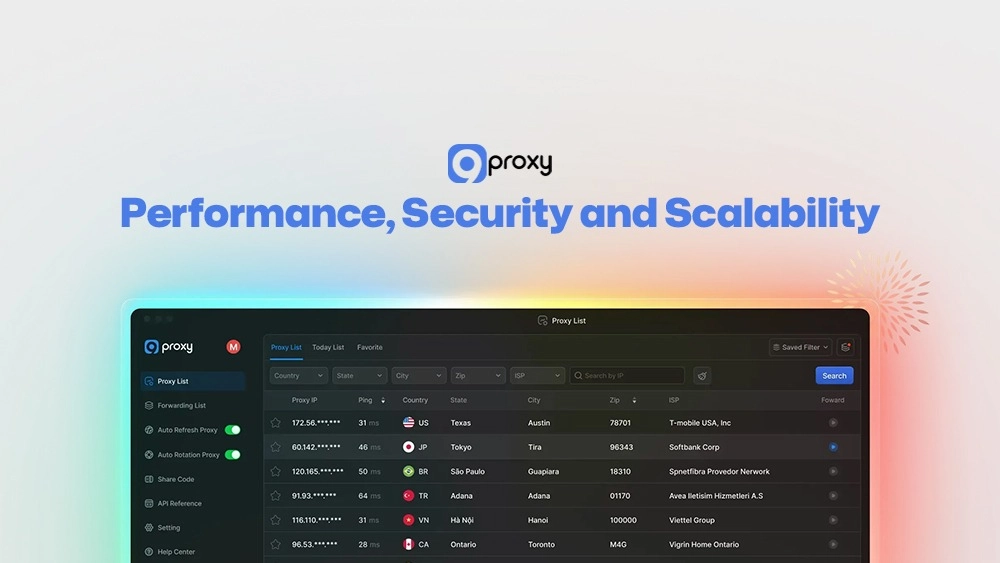
Task: Select IP 60.142.***.*** cell
Action: 316,447
